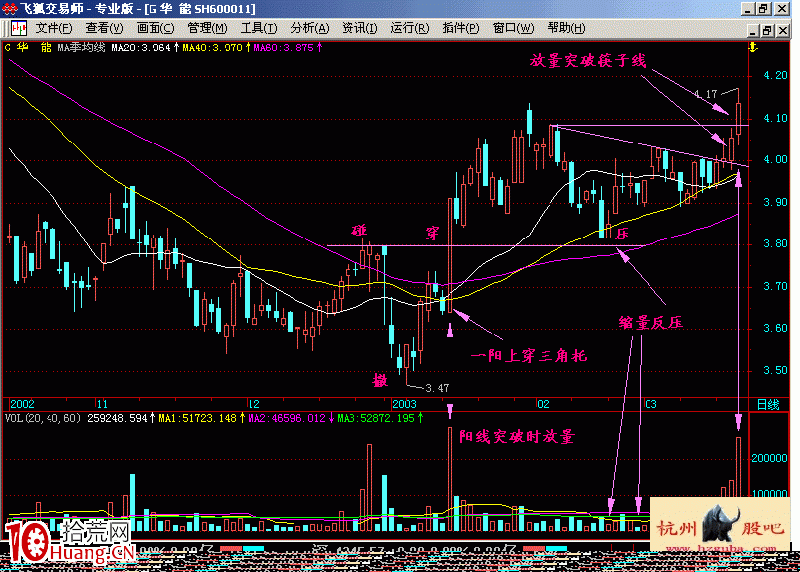Close the inner chart document window

pos(783,31)
